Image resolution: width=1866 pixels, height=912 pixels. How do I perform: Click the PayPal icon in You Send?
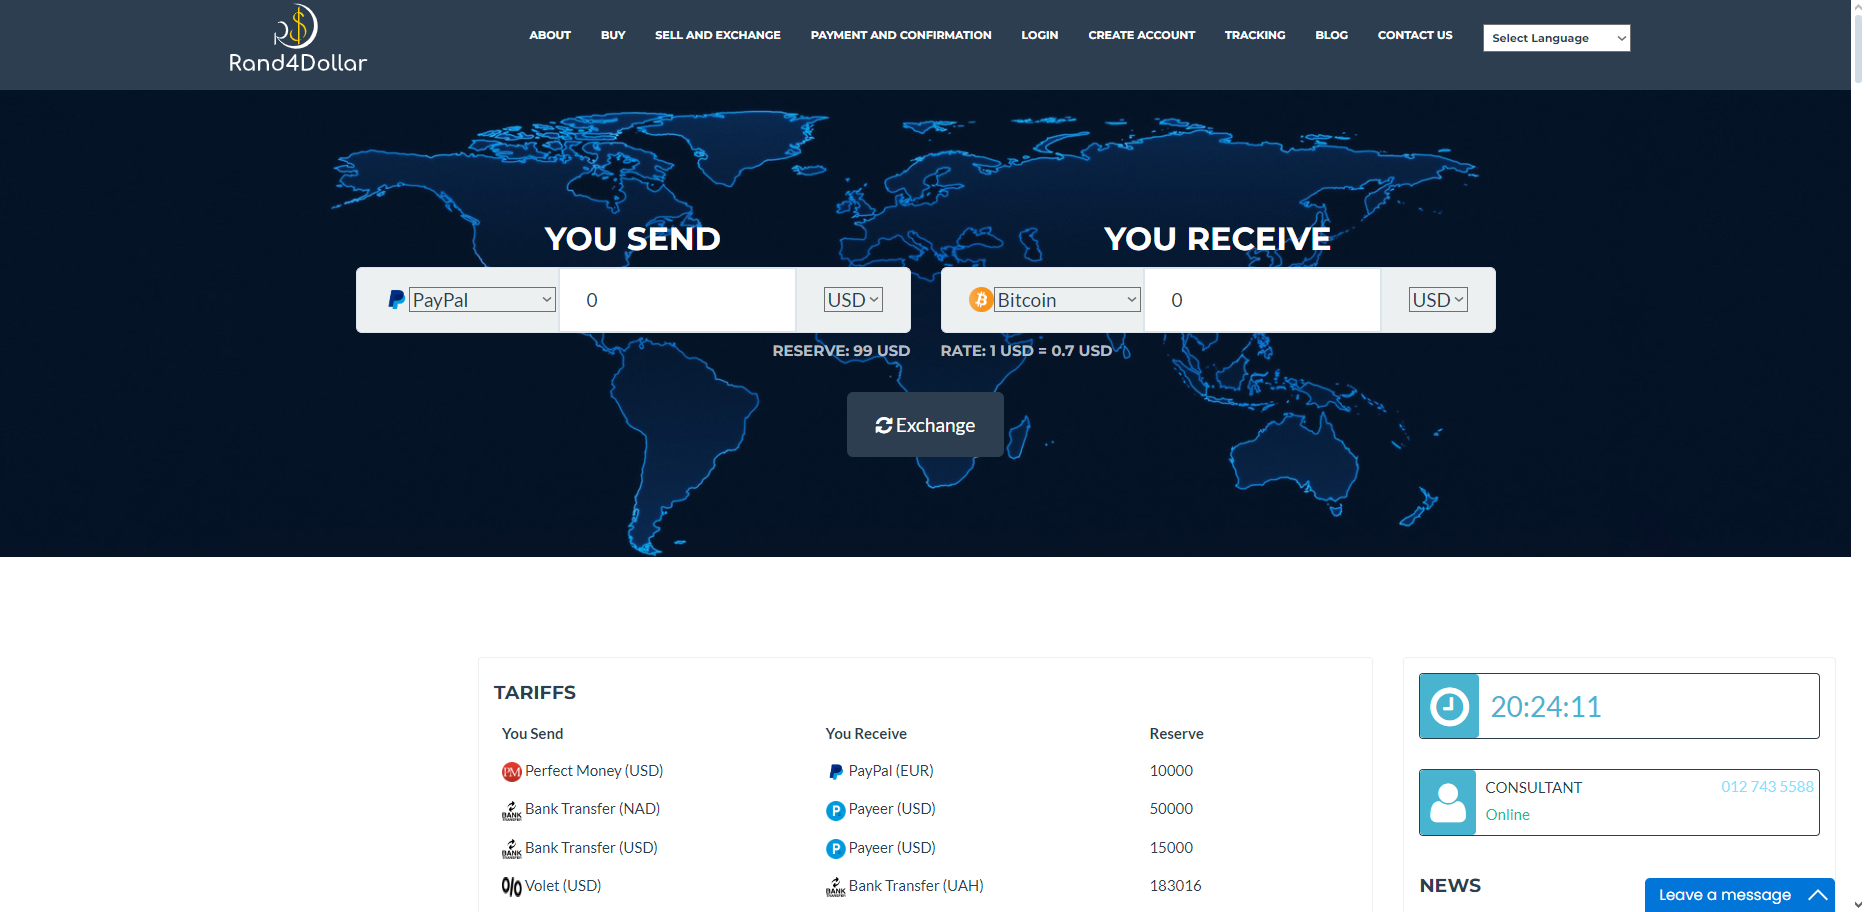click(396, 300)
